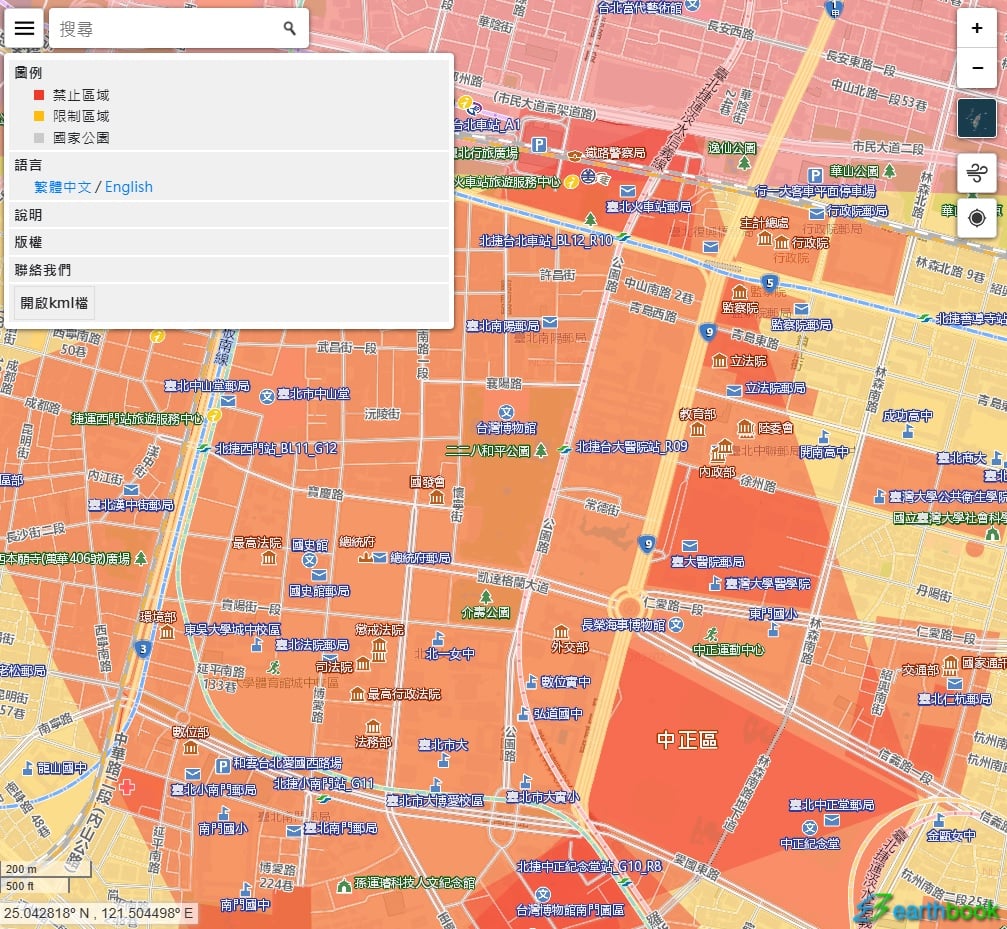Screen dimensions: 1007x929
Task: Focus the 搜尋 search input field
Action: [x=165, y=29]
